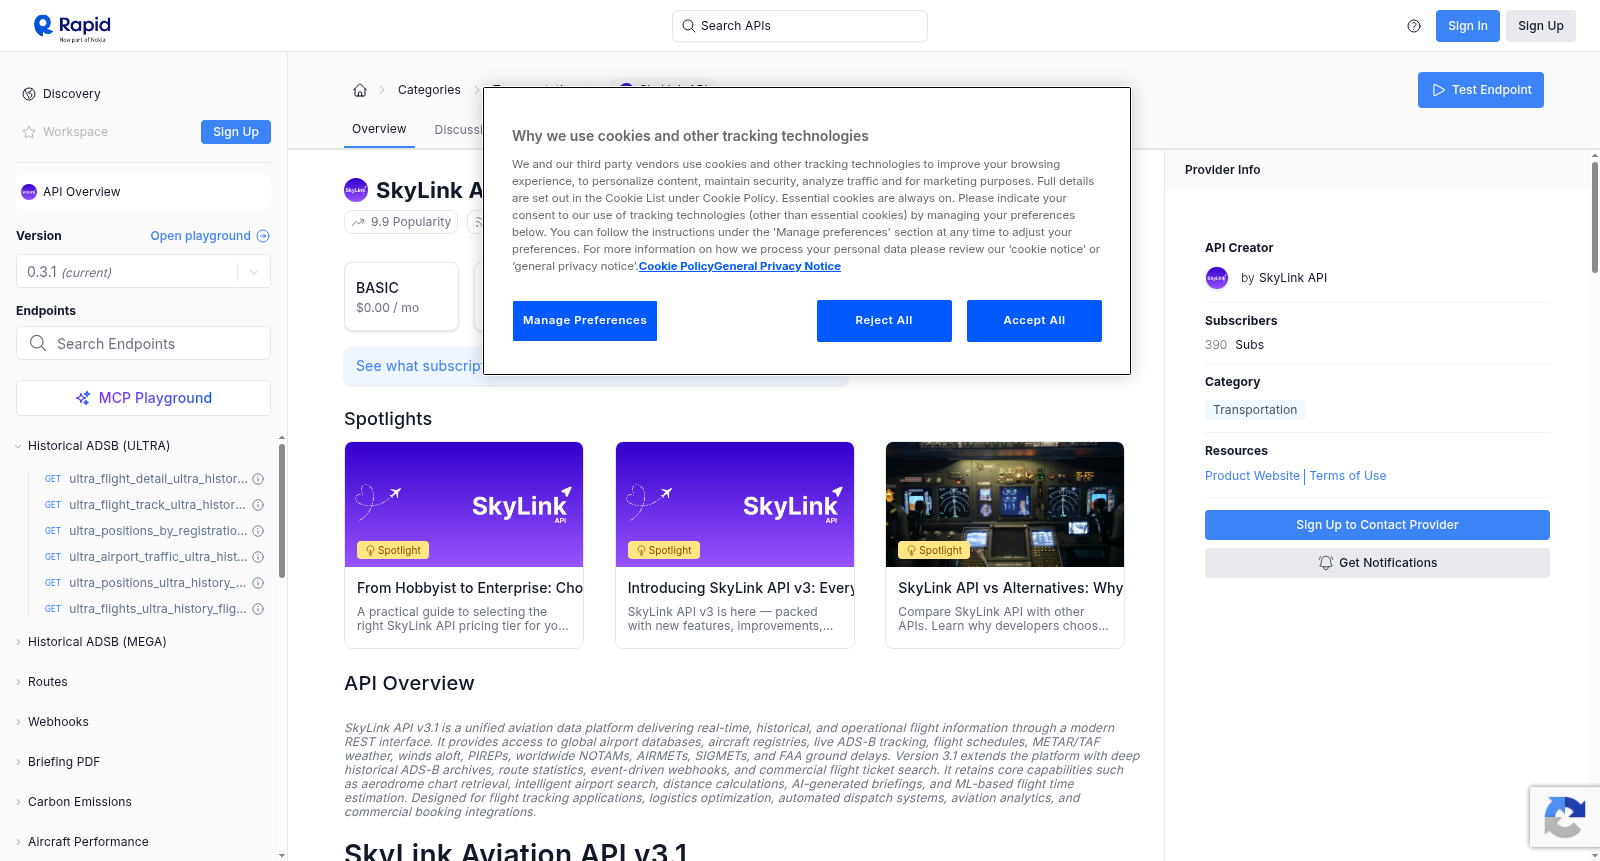
Task: Click the reCAPTCHA badge
Action: click(x=1564, y=817)
